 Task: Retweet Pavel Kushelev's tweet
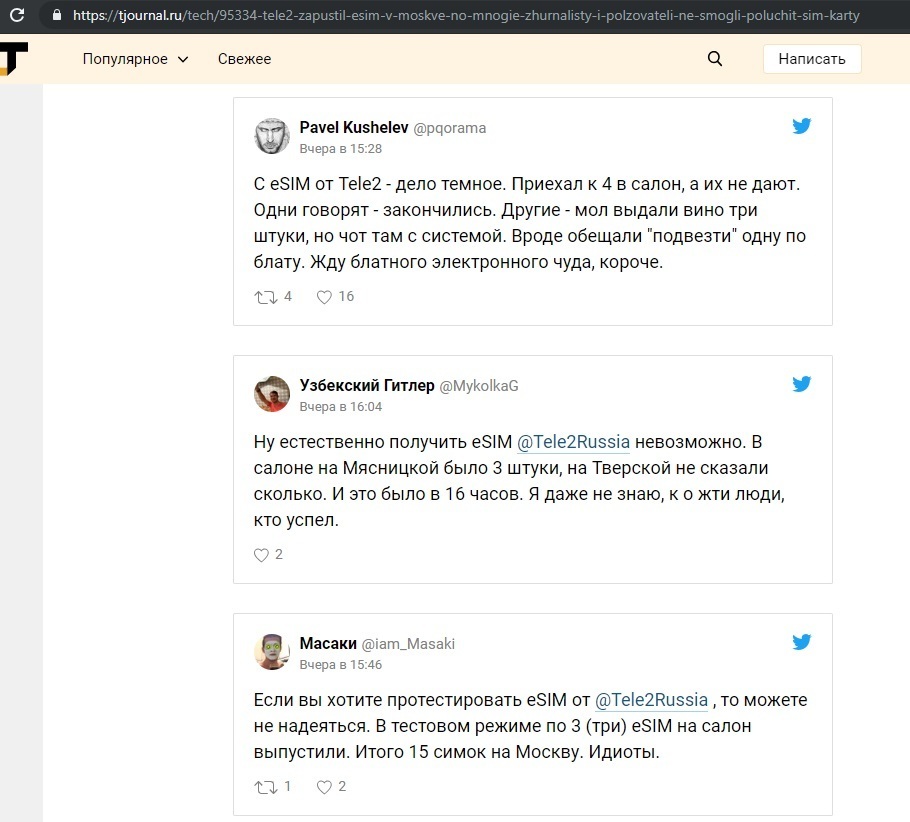pyautogui.click(x=266, y=297)
